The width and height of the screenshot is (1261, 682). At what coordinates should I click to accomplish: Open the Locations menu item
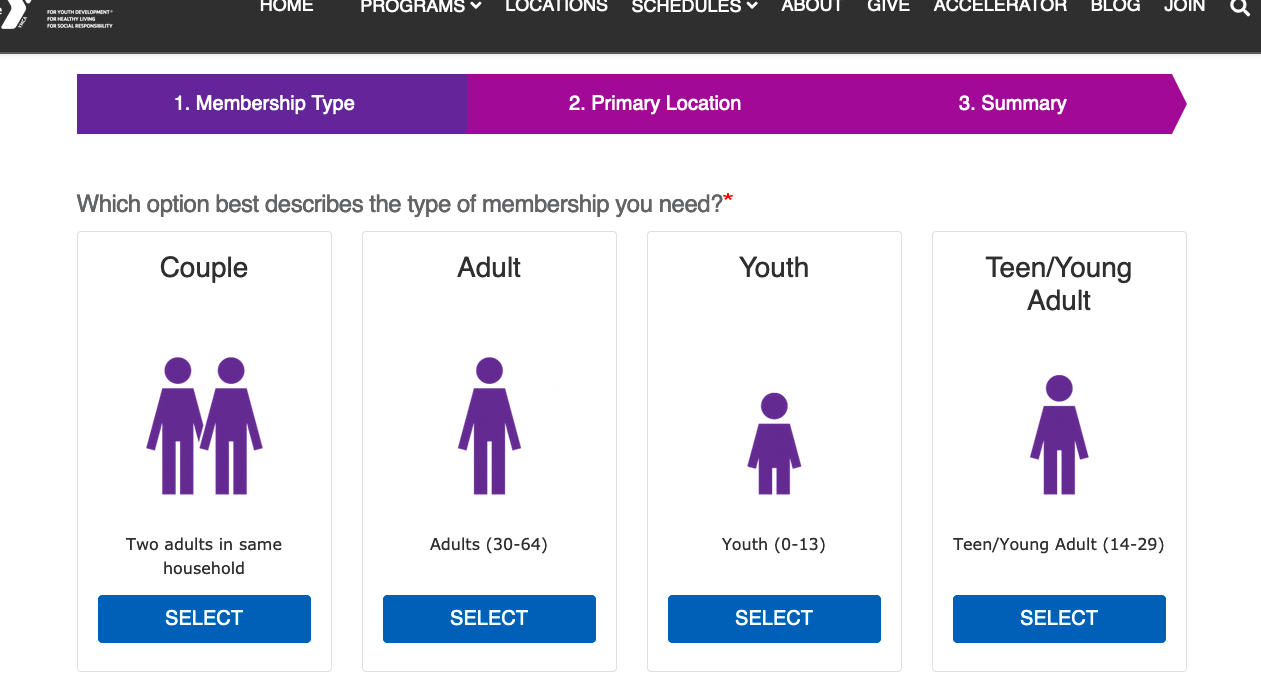coord(556,6)
